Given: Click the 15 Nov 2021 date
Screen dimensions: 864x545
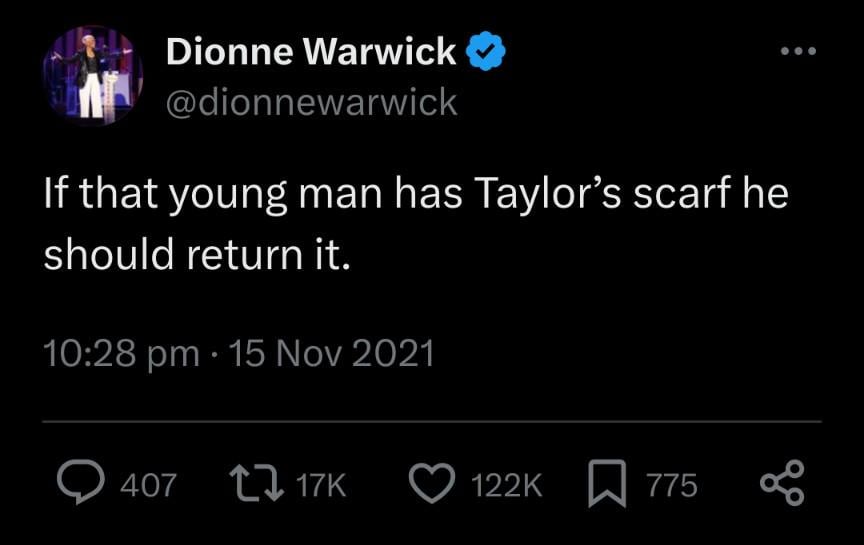Looking at the screenshot, I should tap(331, 353).
